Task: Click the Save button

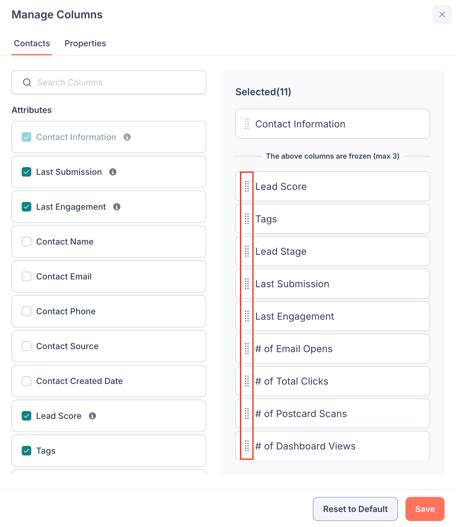Action: [425, 509]
